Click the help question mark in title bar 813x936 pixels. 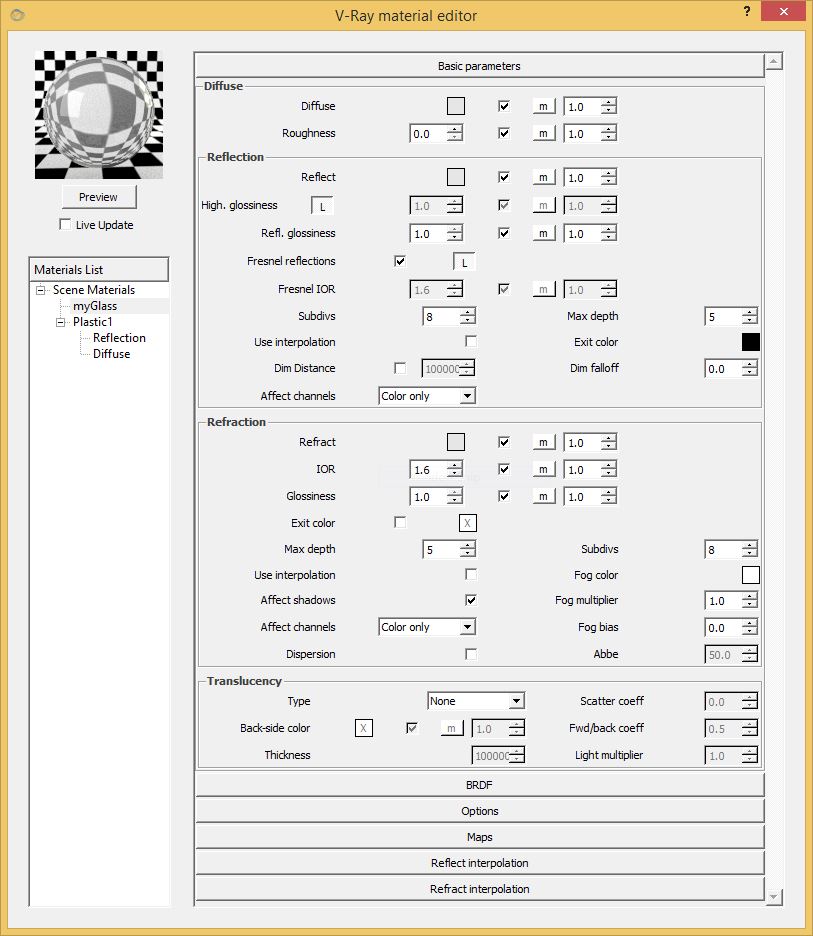point(747,11)
